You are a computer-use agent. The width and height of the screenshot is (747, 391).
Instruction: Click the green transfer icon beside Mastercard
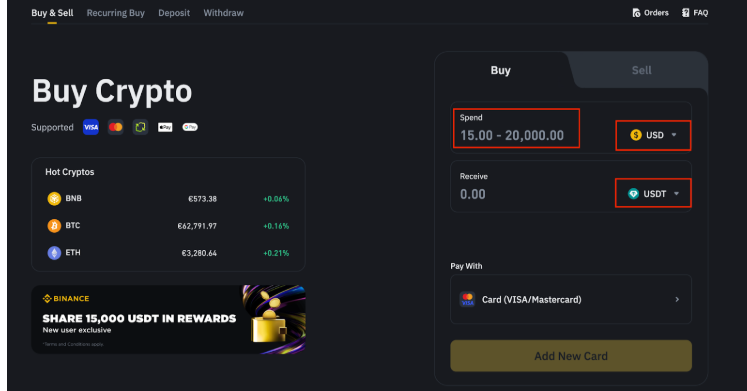pyautogui.click(x=140, y=127)
